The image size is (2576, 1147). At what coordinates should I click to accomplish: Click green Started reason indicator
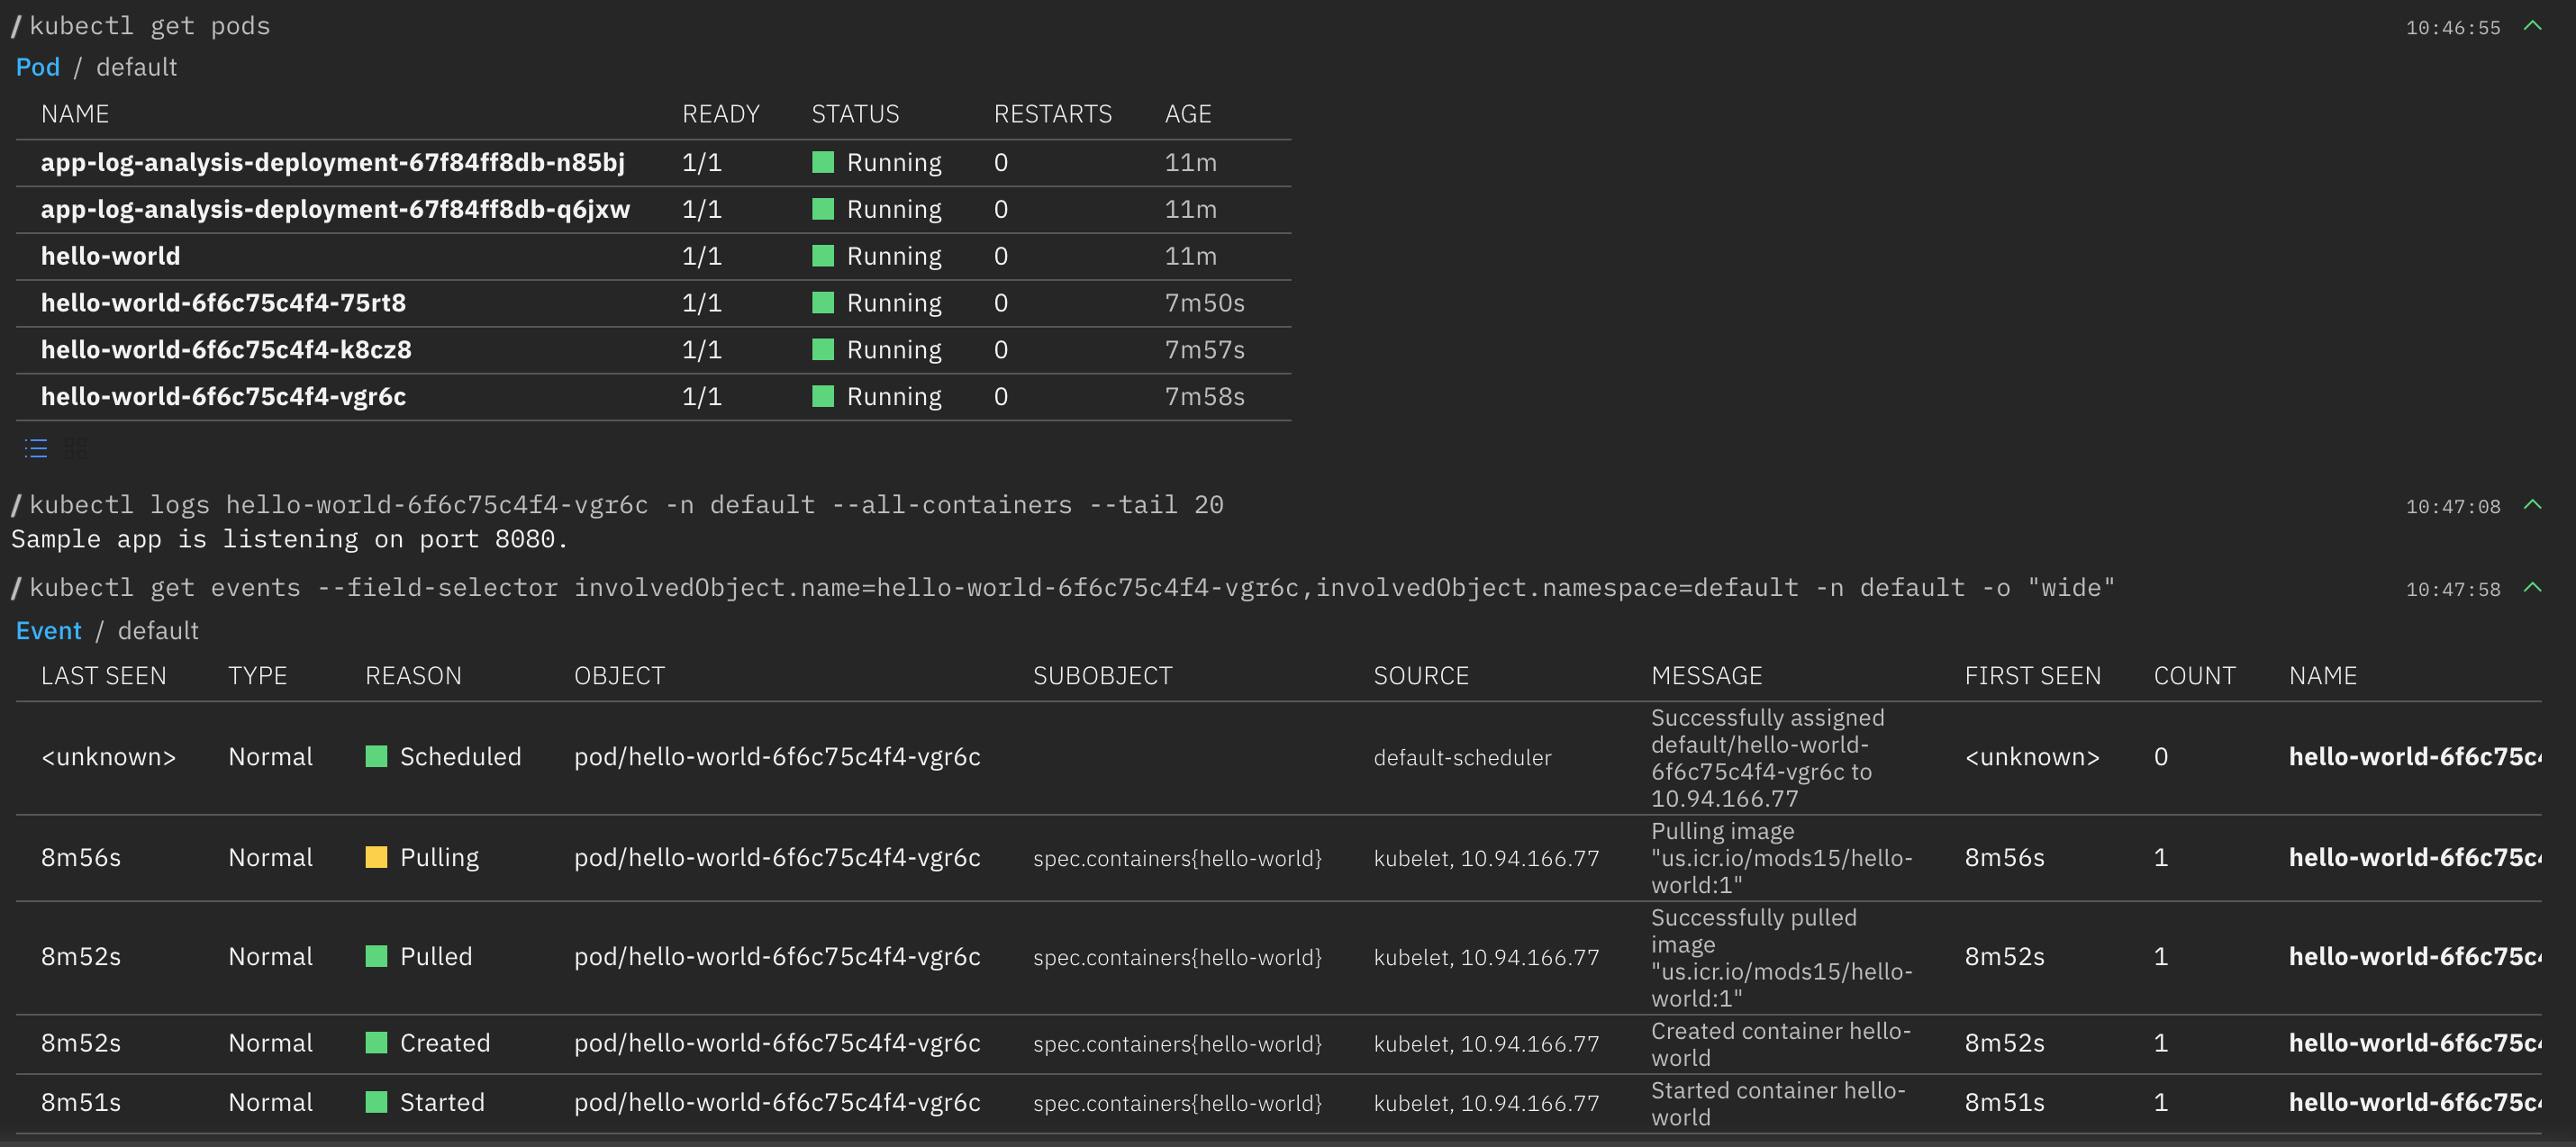click(x=376, y=1102)
